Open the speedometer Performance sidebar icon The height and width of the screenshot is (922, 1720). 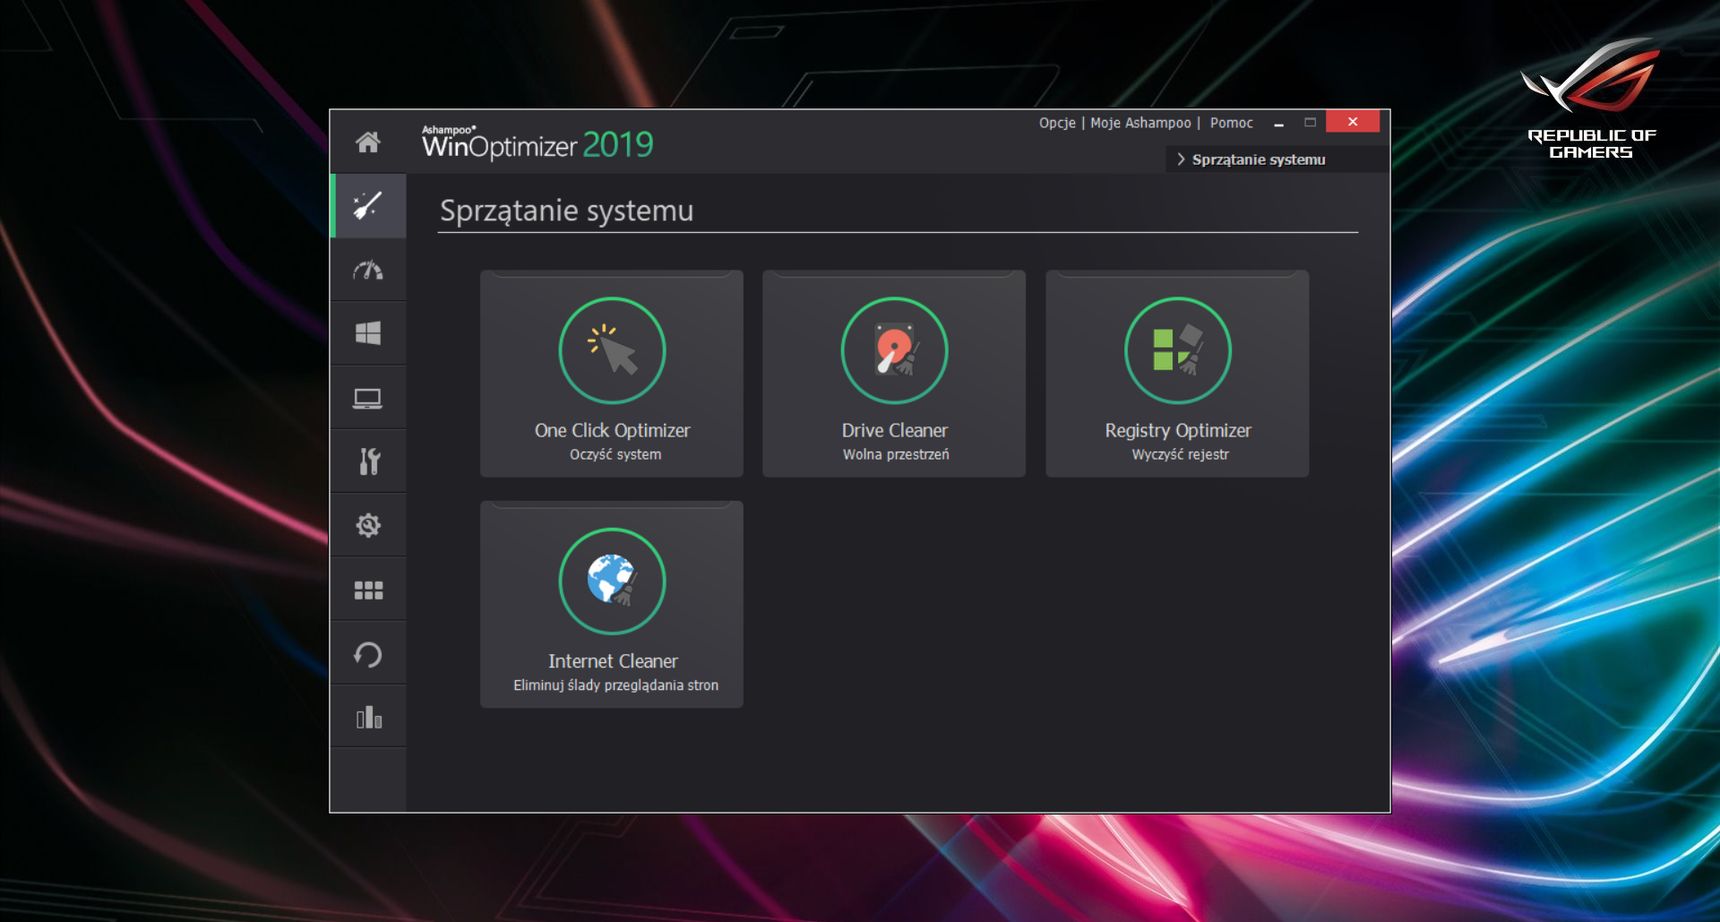pyautogui.click(x=368, y=270)
